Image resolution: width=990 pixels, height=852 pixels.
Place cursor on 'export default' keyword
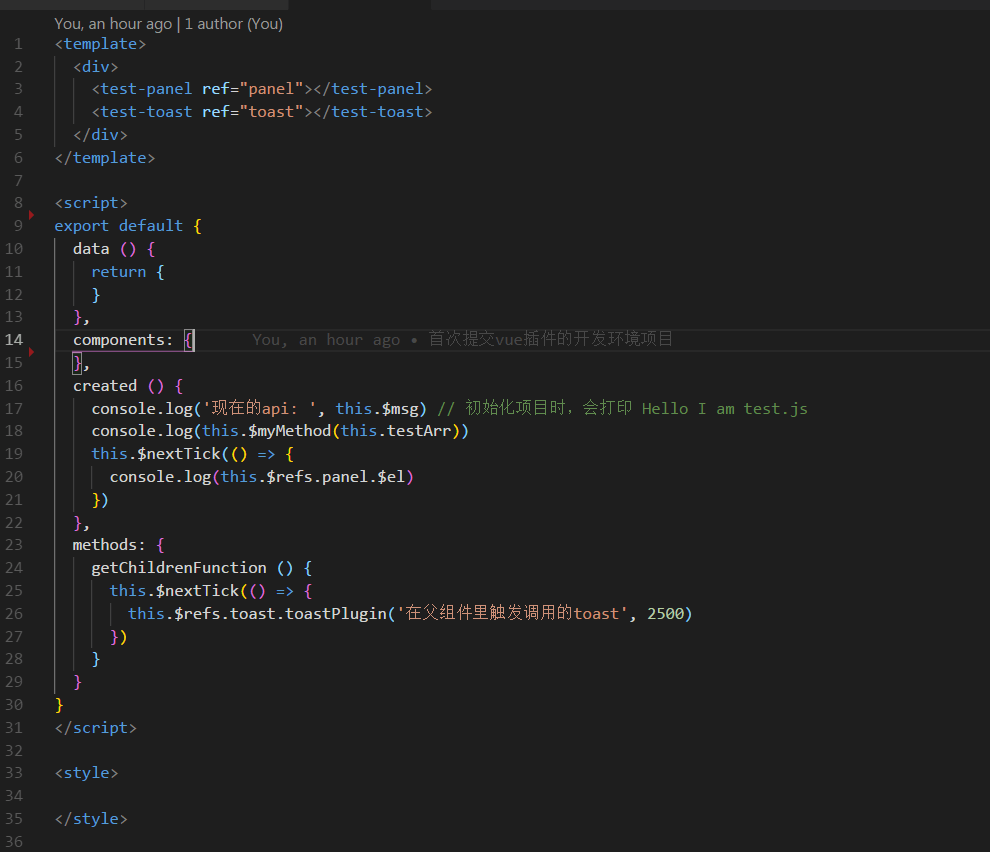coord(118,226)
